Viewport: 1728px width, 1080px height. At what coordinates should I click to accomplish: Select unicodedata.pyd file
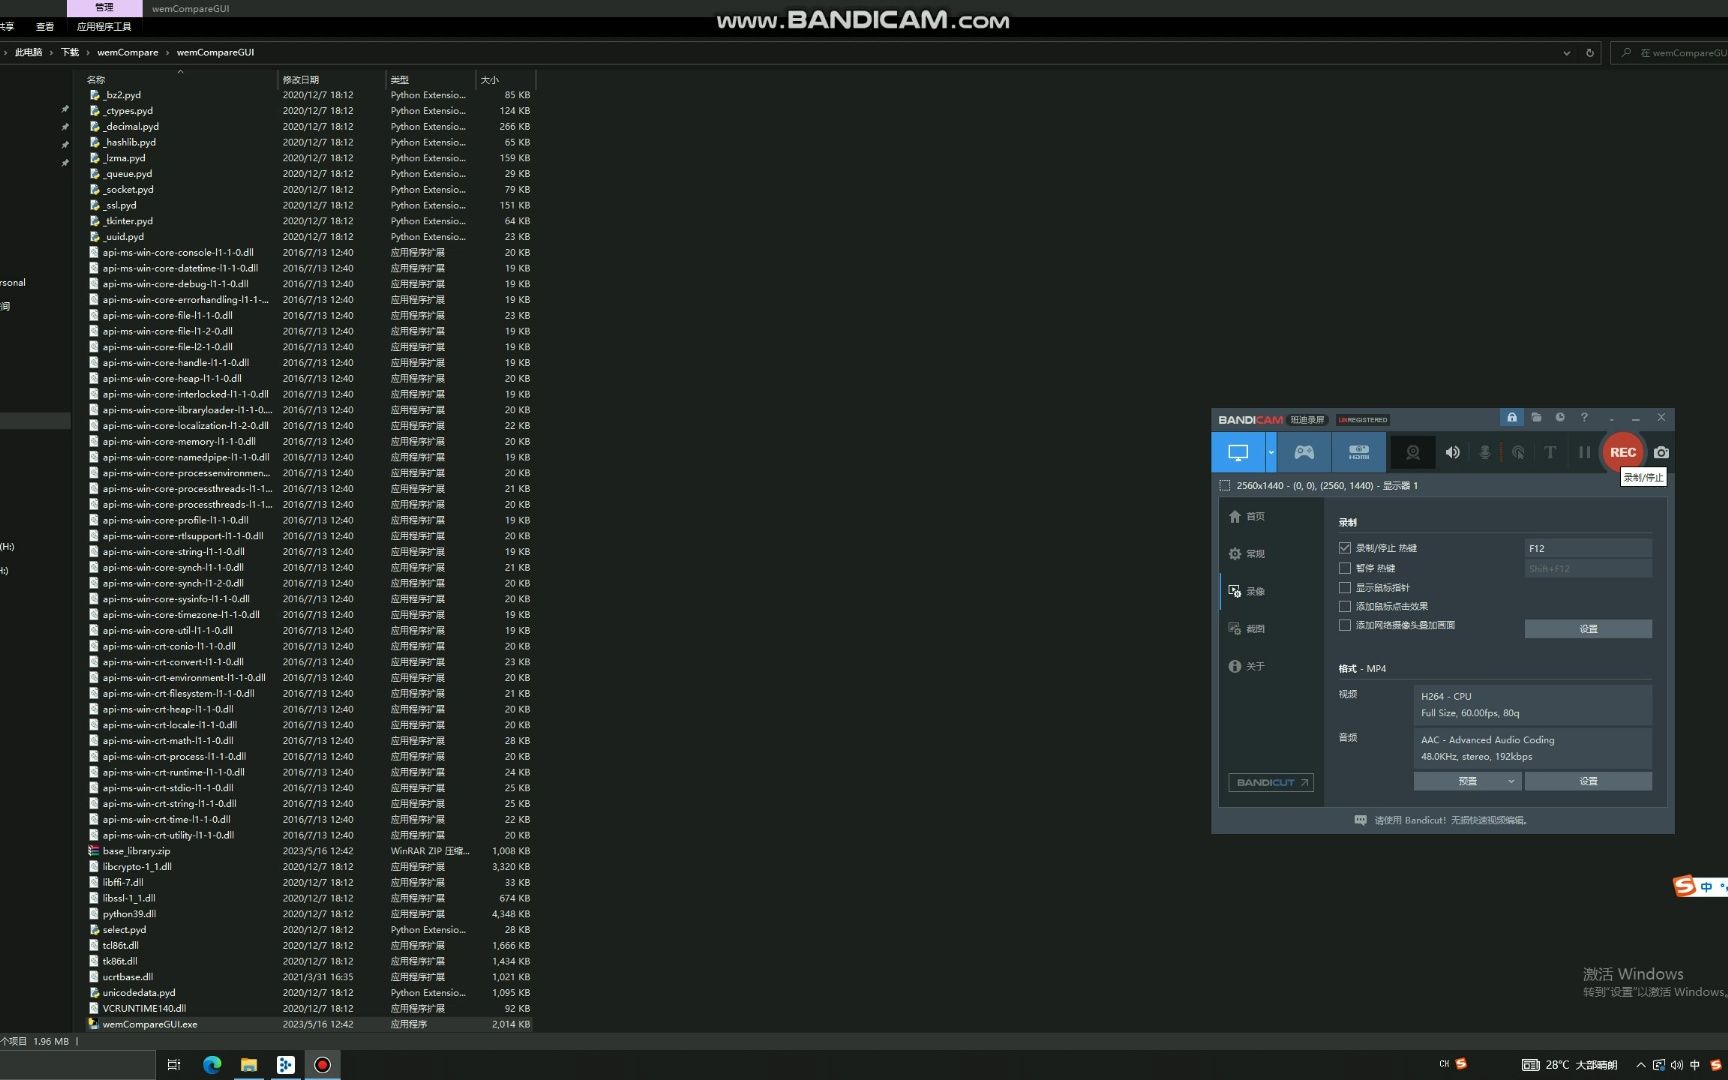tap(310, 993)
